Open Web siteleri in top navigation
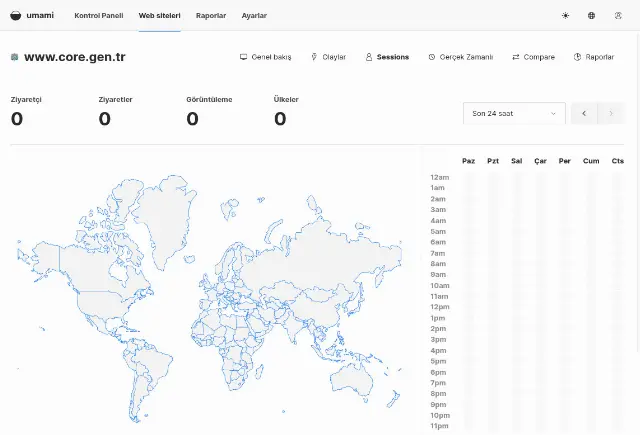640x435 pixels. (x=160, y=16)
